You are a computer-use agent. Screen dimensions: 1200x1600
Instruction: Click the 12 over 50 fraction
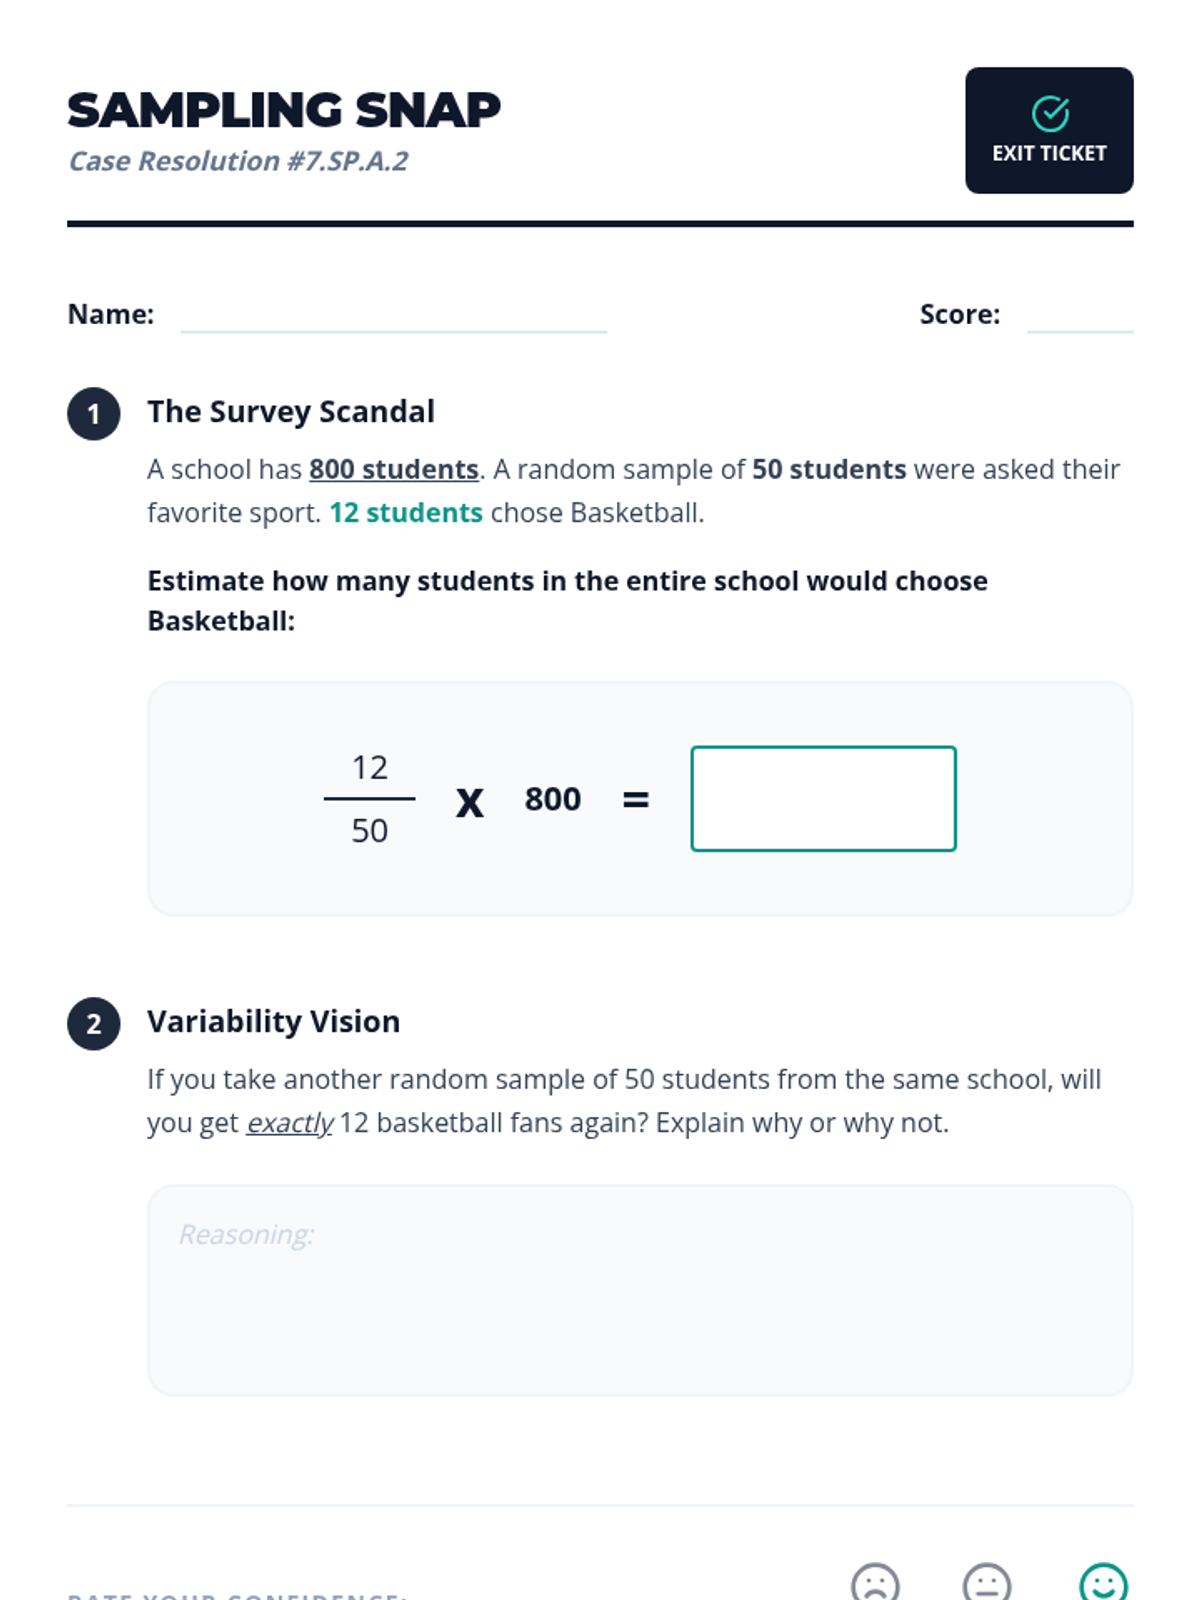(x=370, y=799)
